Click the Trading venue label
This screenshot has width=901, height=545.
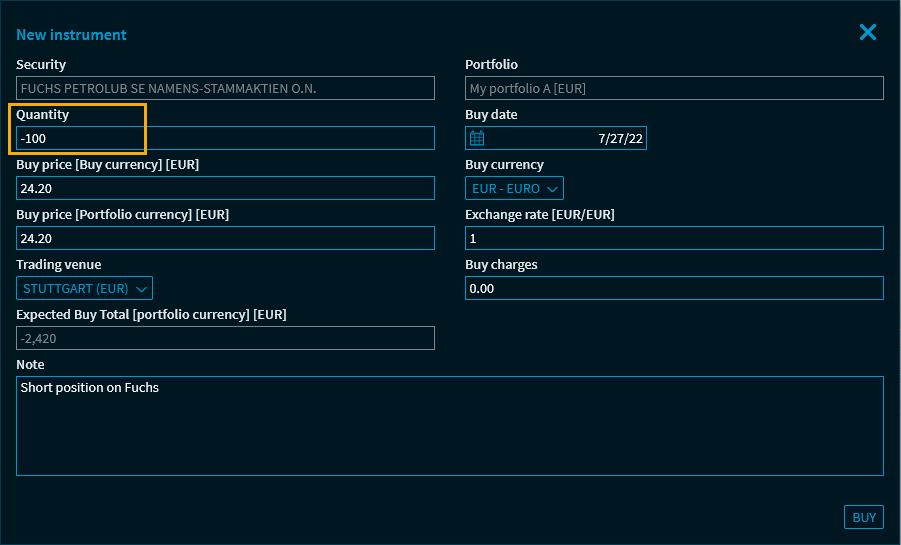(58, 265)
